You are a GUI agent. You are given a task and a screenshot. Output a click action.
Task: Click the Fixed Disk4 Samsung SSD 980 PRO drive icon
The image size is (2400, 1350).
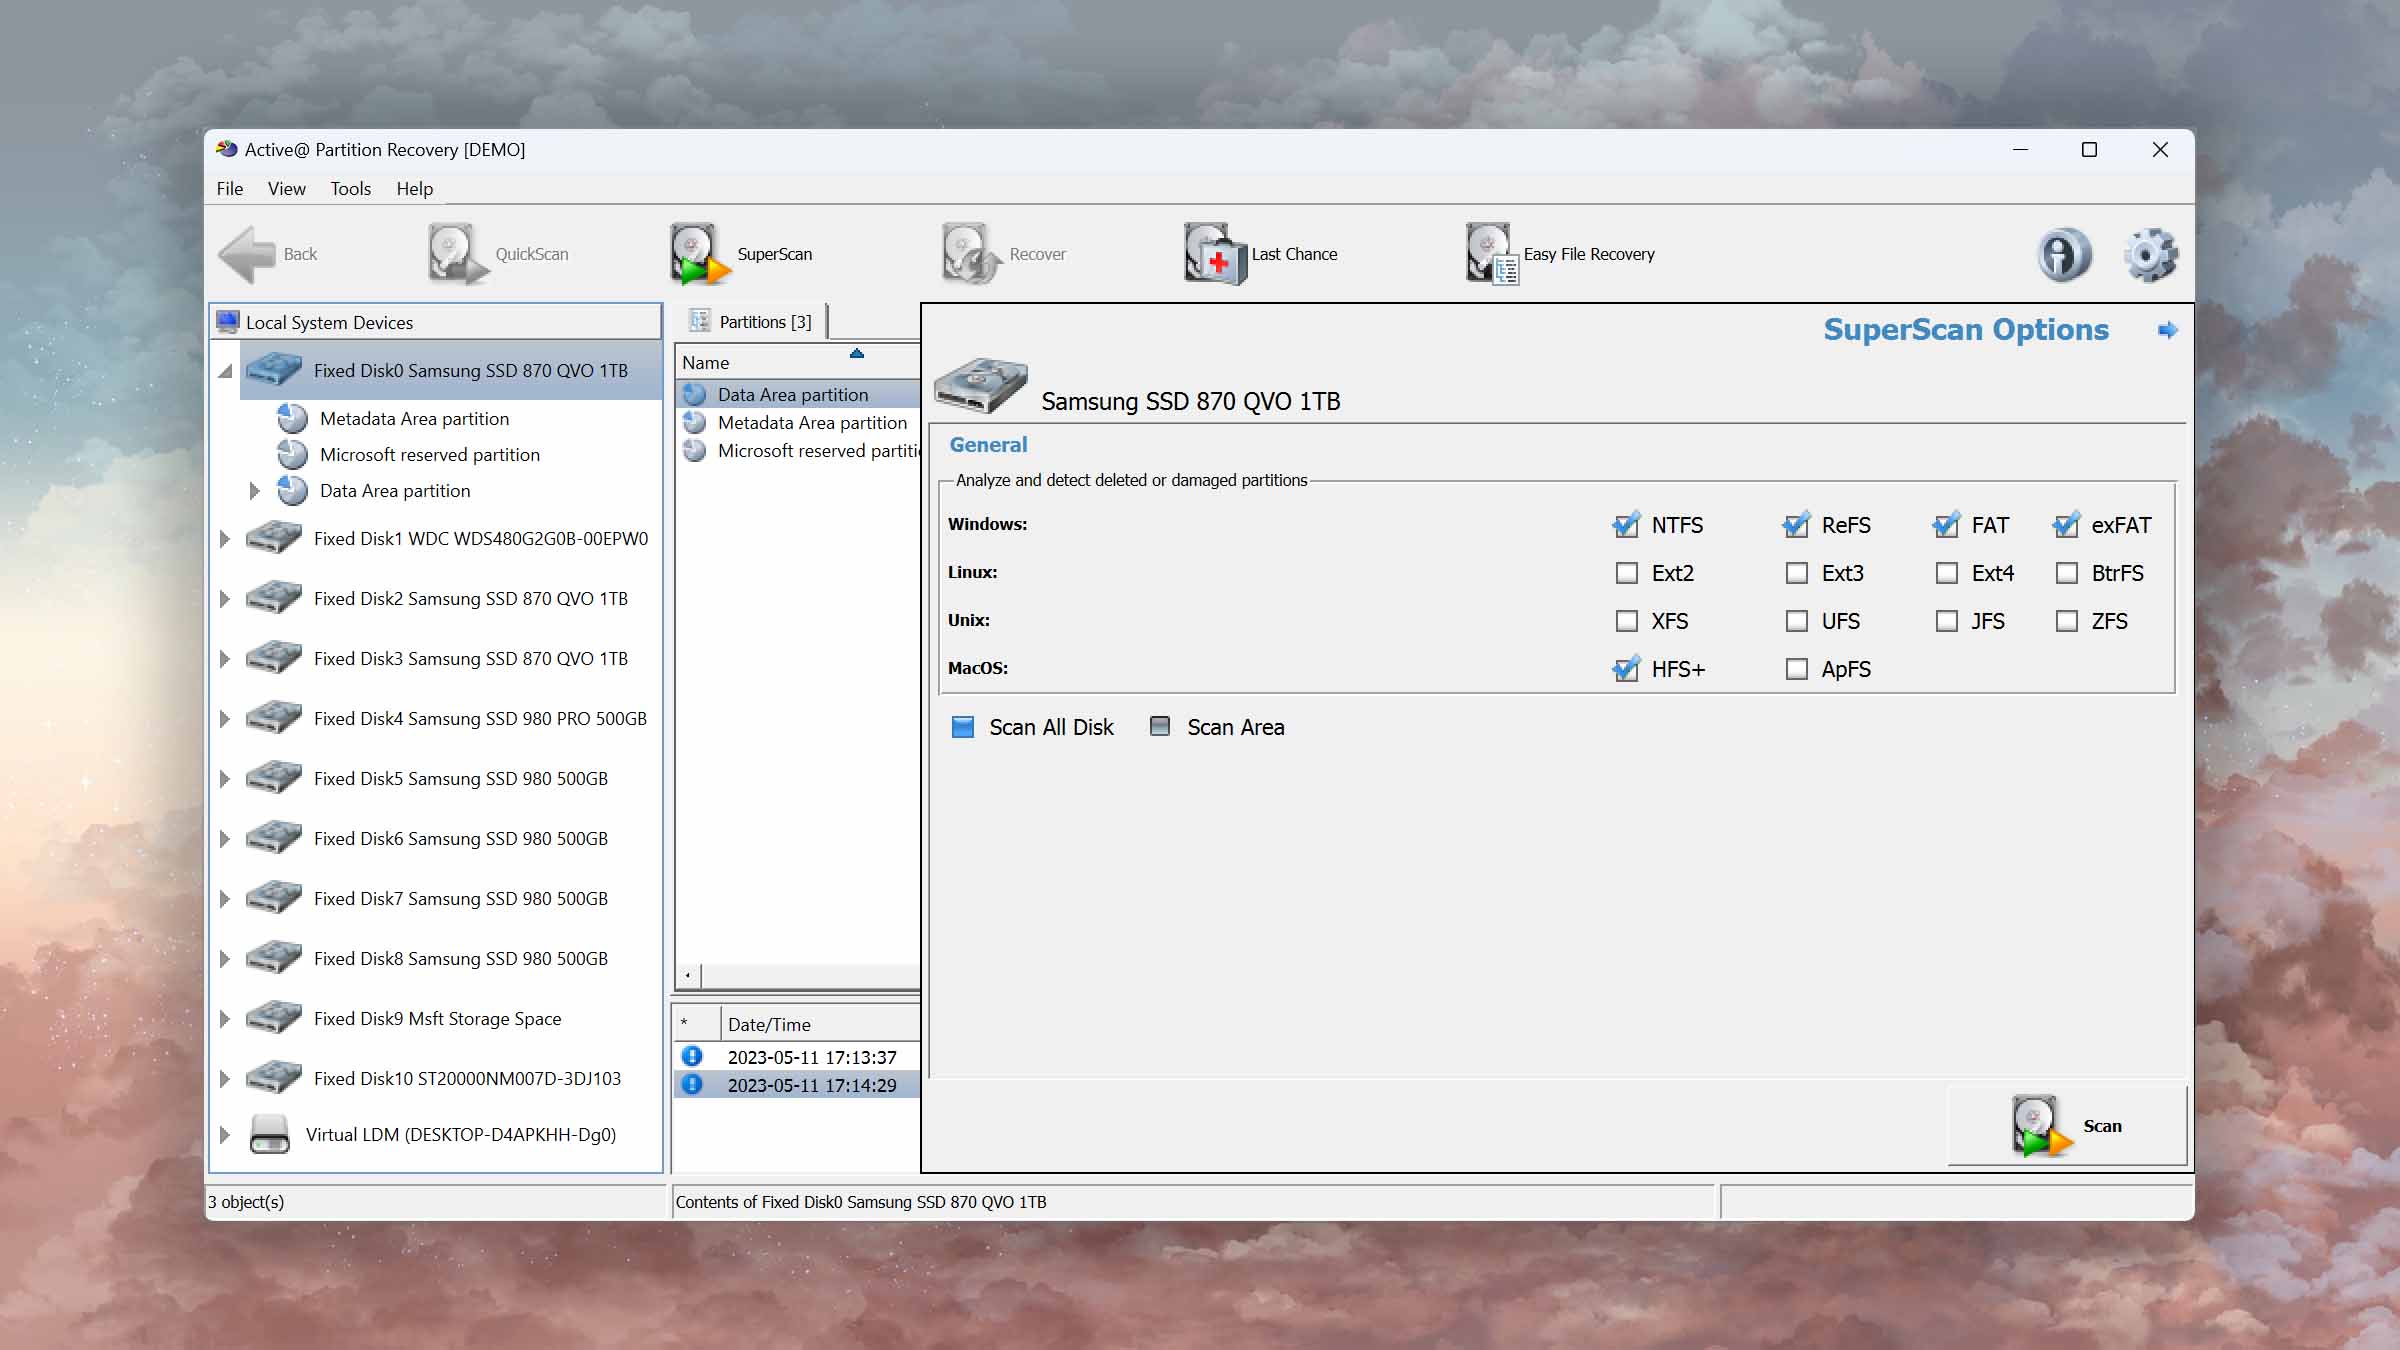point(274,718)
